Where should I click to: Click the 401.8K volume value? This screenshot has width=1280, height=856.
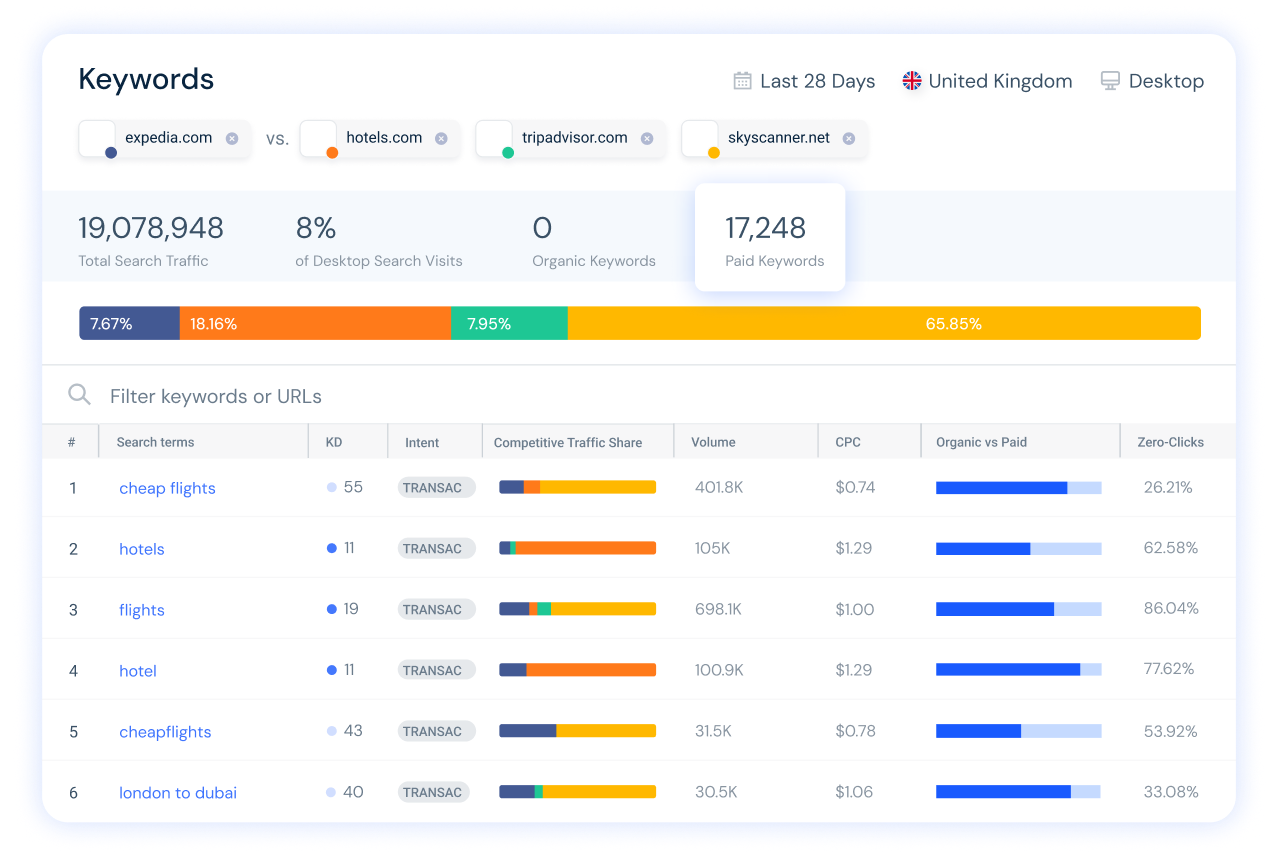point(719,487)
